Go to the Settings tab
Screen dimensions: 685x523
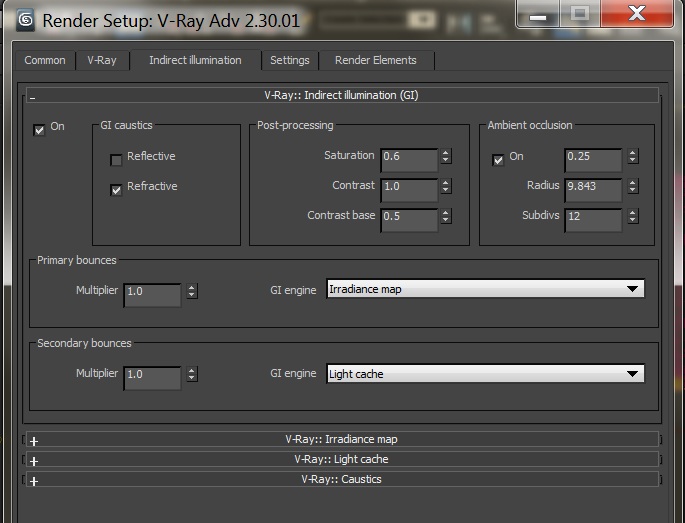pyautogui.click(x=290, y=60)
